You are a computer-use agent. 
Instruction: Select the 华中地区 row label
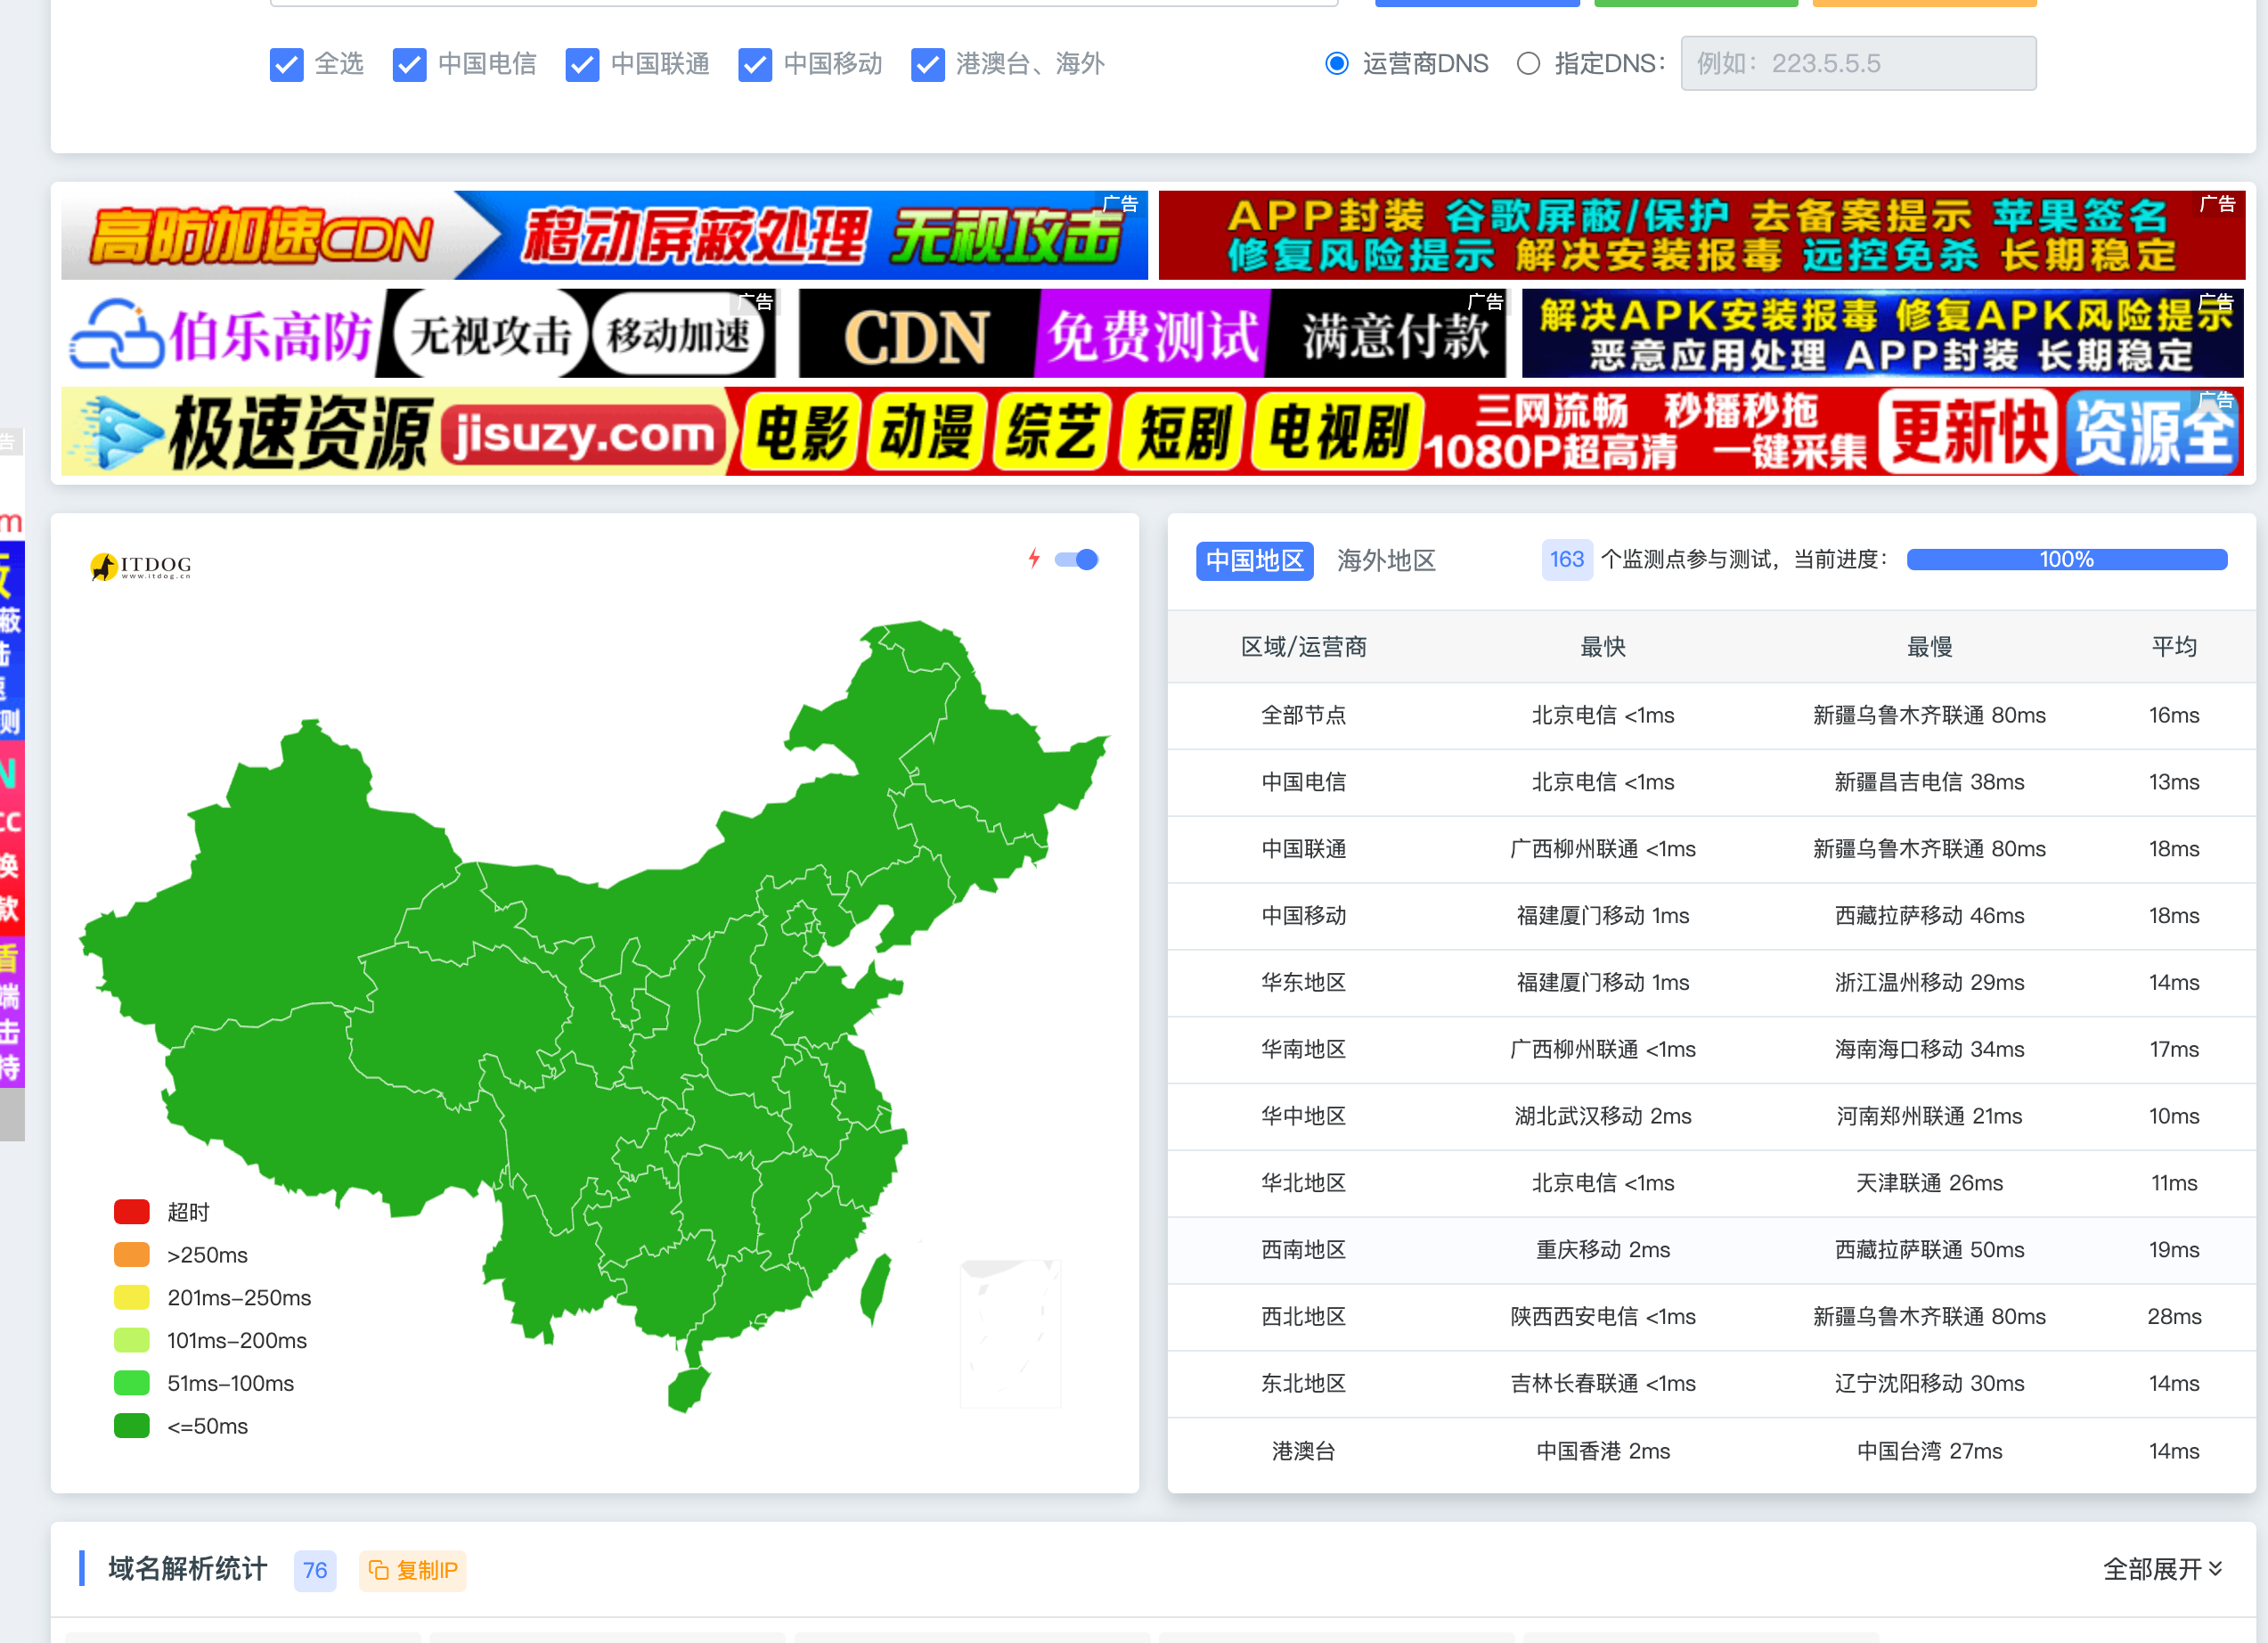pyautogui.click(x=1303, y=1117)
